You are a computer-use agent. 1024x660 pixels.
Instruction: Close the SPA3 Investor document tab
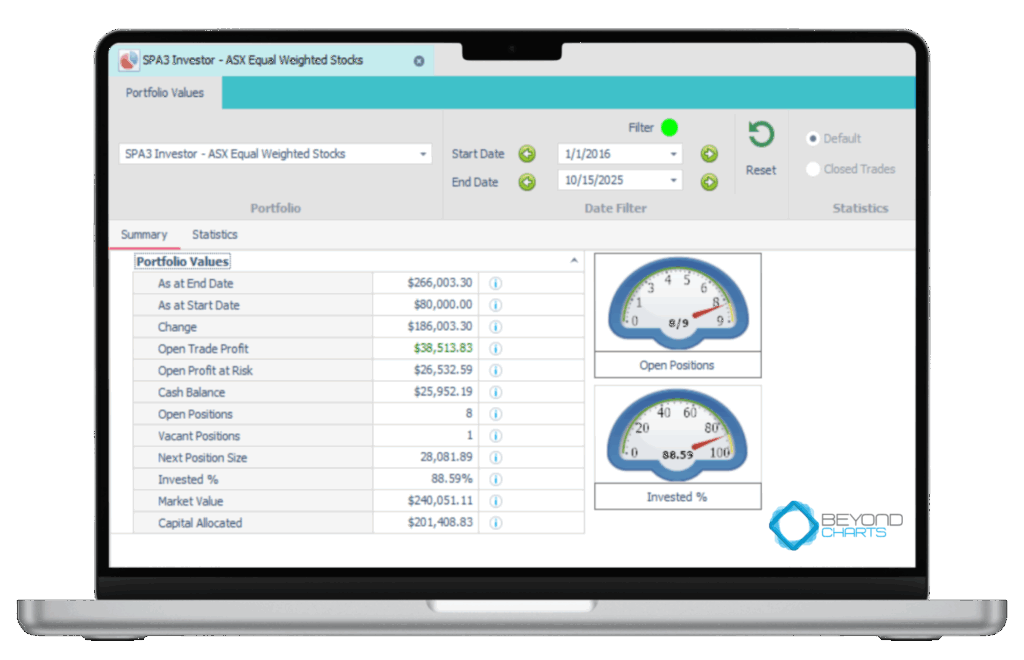click(x=419, y=61)
